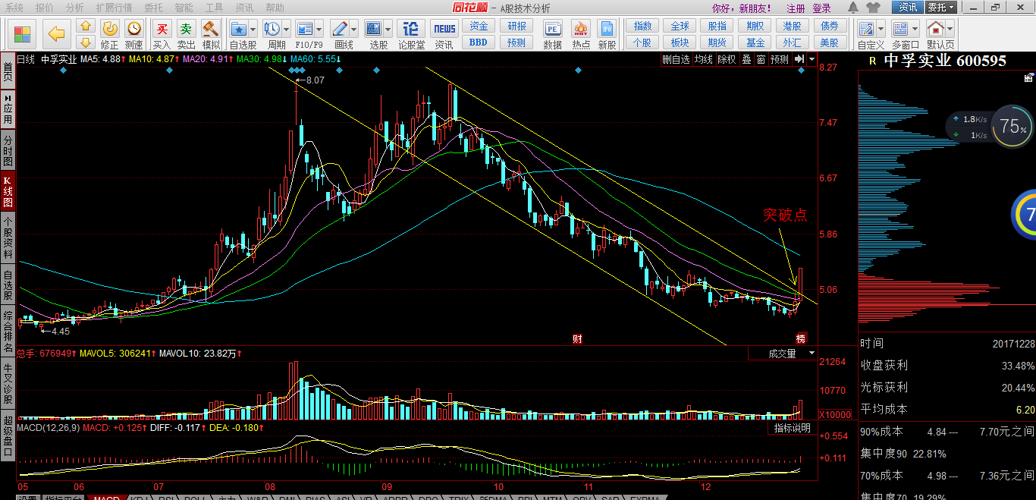Screen dimensions: 1036x500
Task: Open the 系统 menu
Action: (x=15, y=8)
